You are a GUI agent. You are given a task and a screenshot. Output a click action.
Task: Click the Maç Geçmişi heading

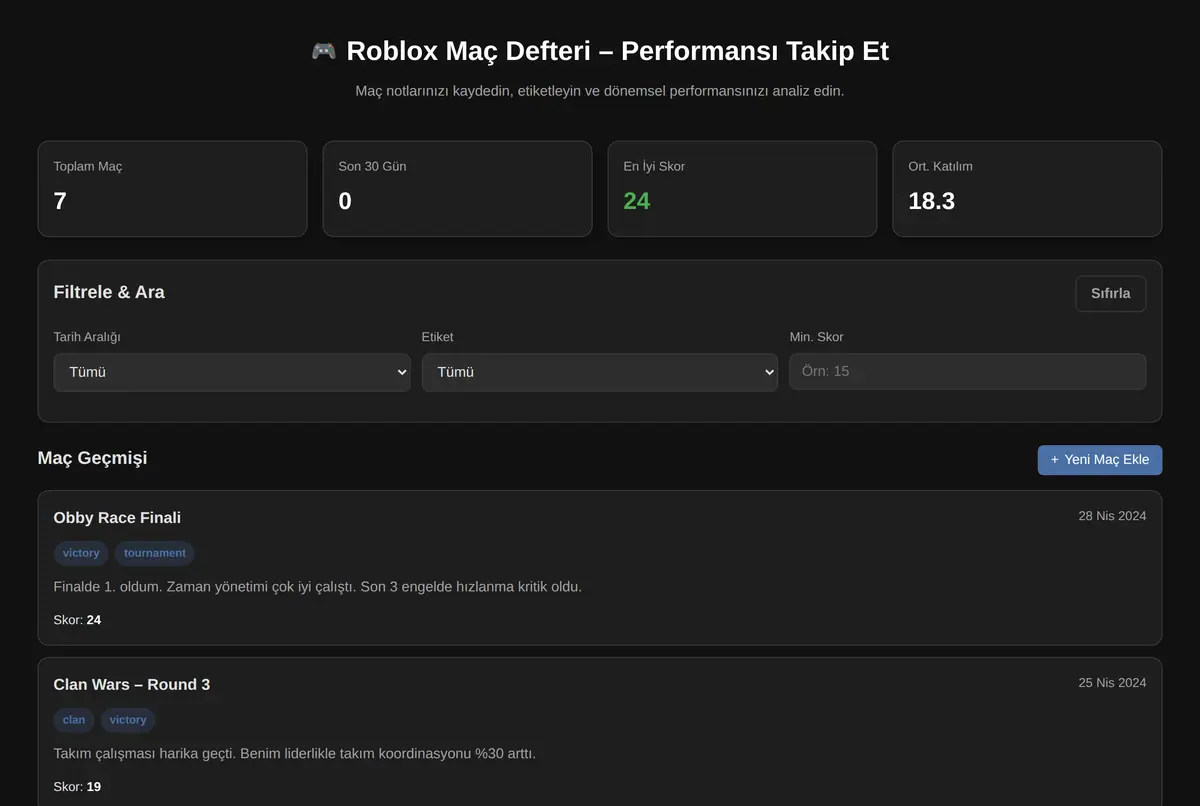(x=92, y=458)
